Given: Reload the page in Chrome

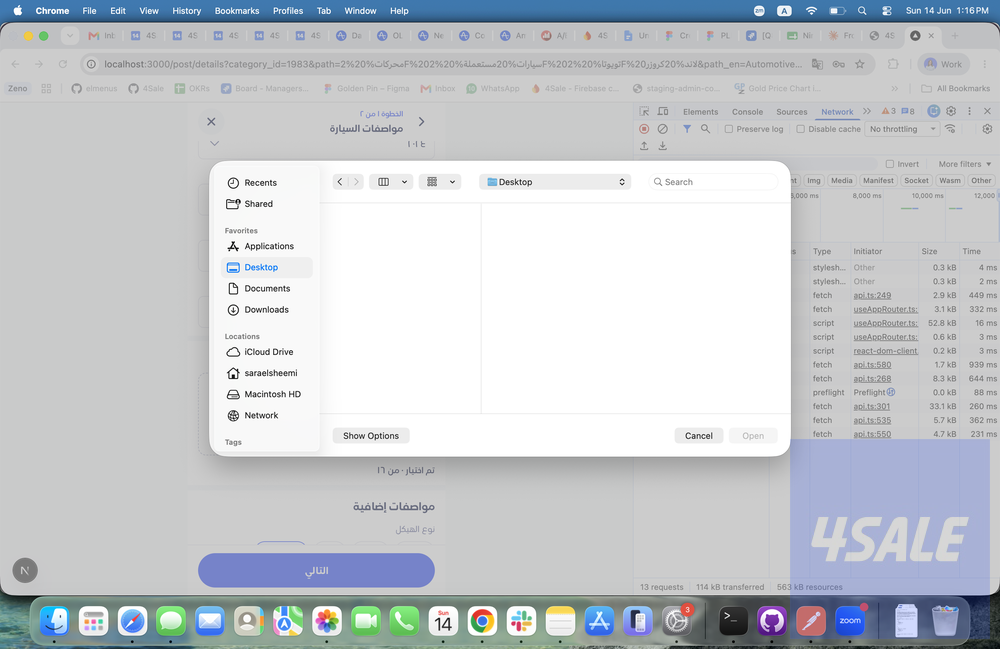Looking at the screenshot, I should click(62, 64).
